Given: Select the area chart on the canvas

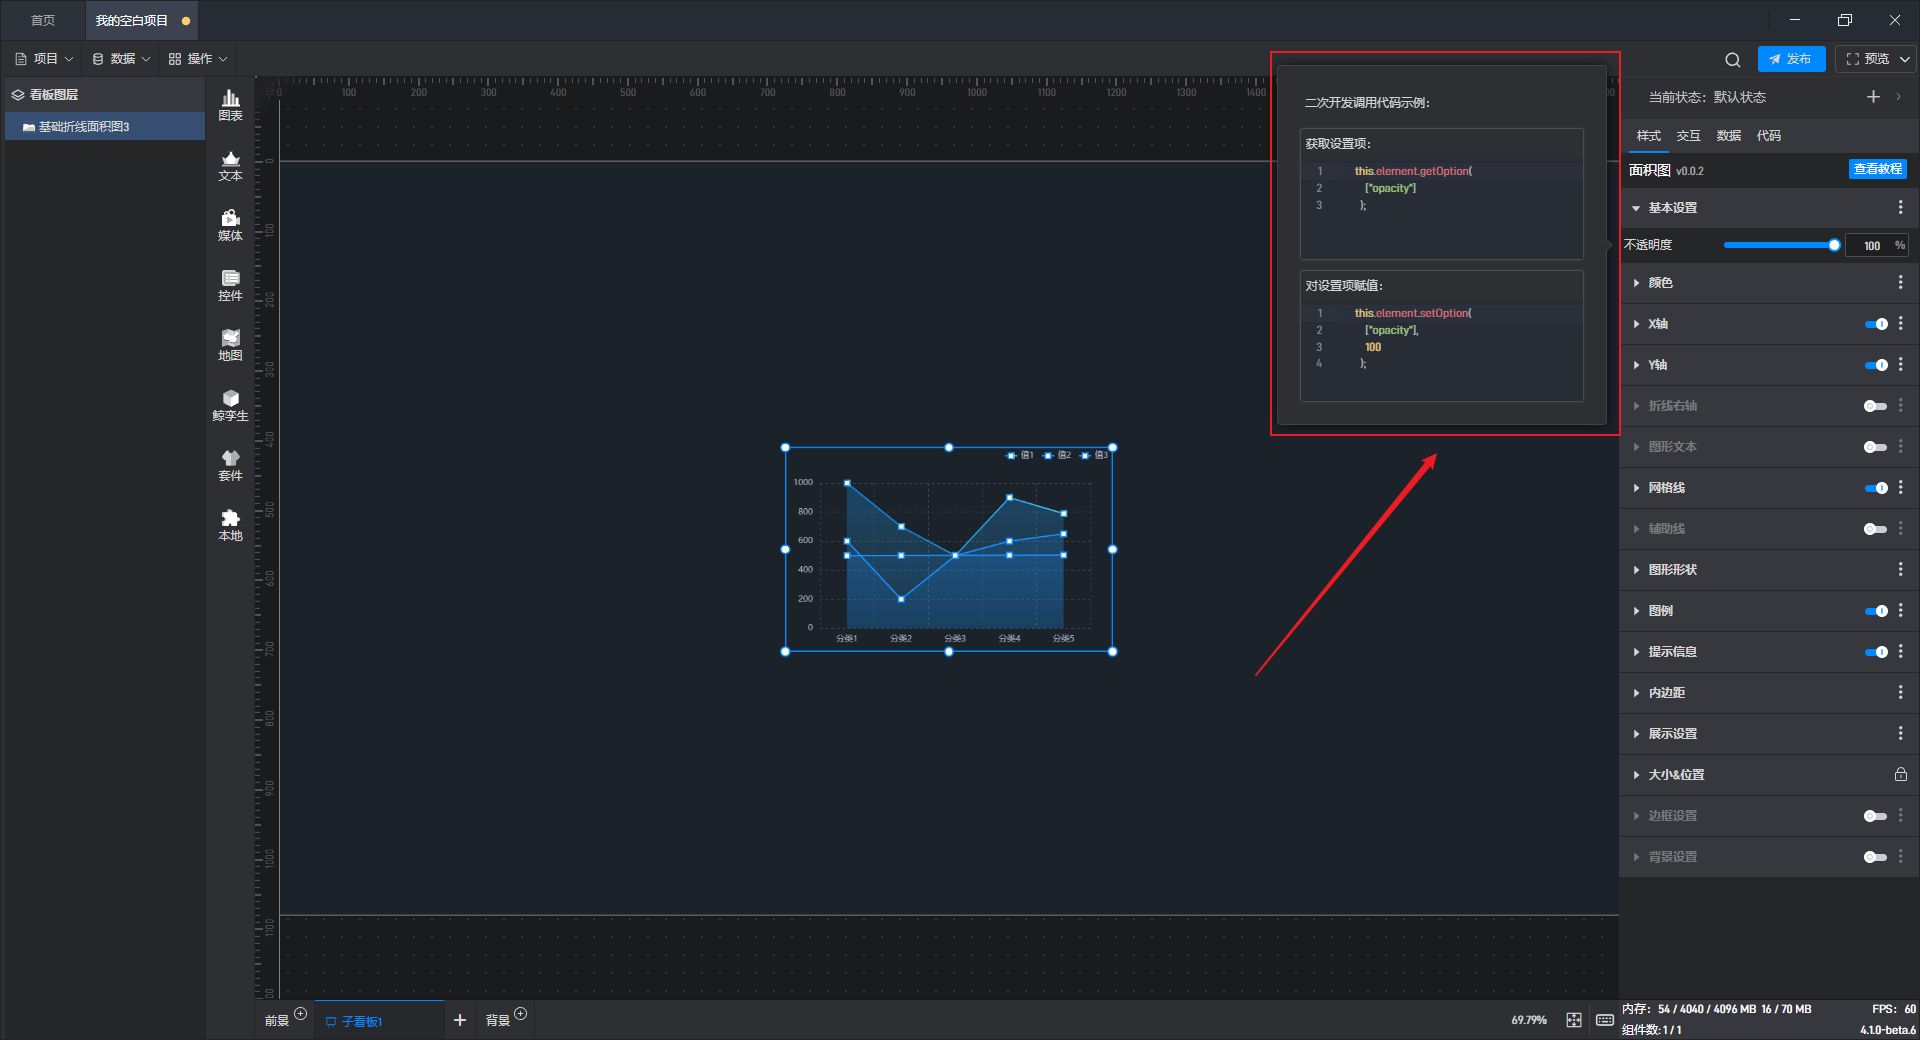Looking at the screenshot, I should (x=949, y=550).
